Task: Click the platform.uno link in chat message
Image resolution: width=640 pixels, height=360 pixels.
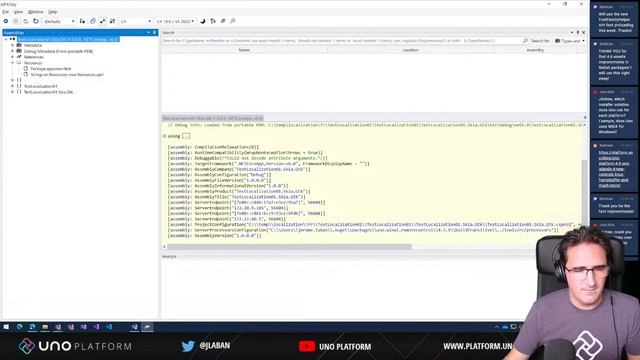Action: point(616,169)
